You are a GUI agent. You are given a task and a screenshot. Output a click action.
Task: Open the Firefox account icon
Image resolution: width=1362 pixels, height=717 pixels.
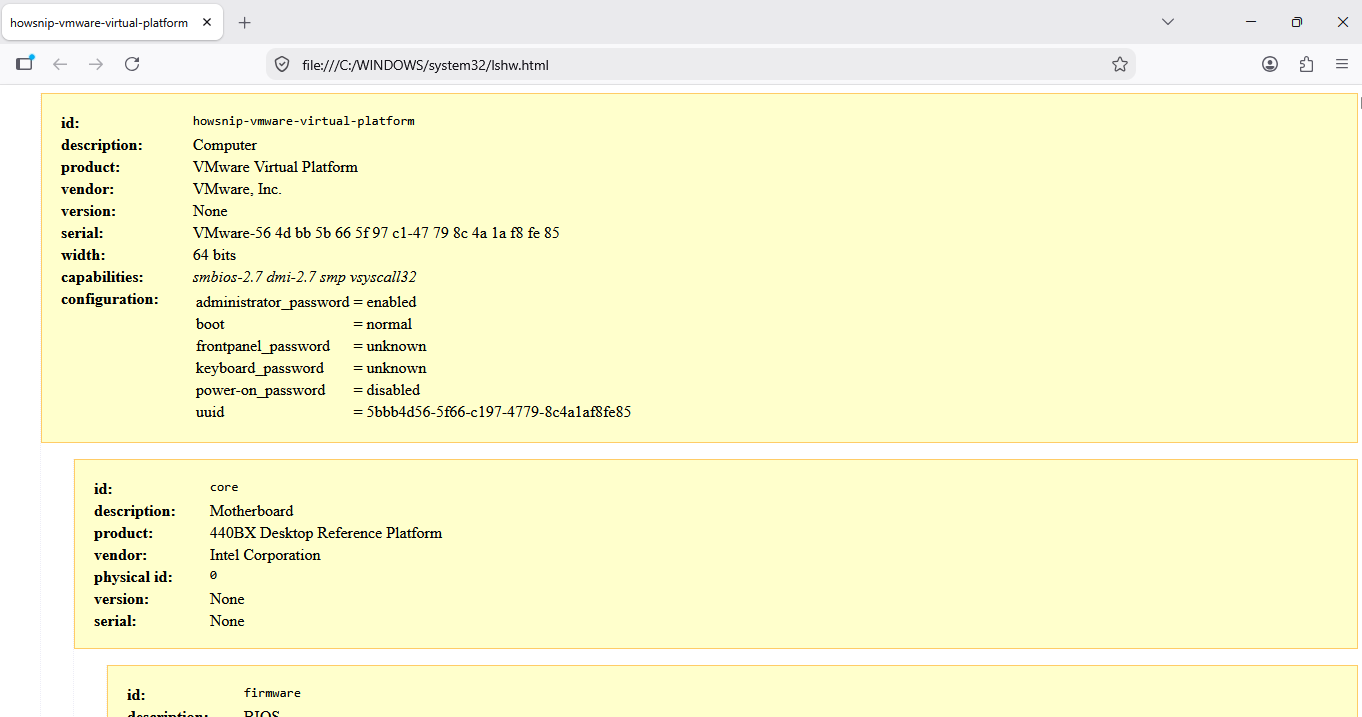1270,64
